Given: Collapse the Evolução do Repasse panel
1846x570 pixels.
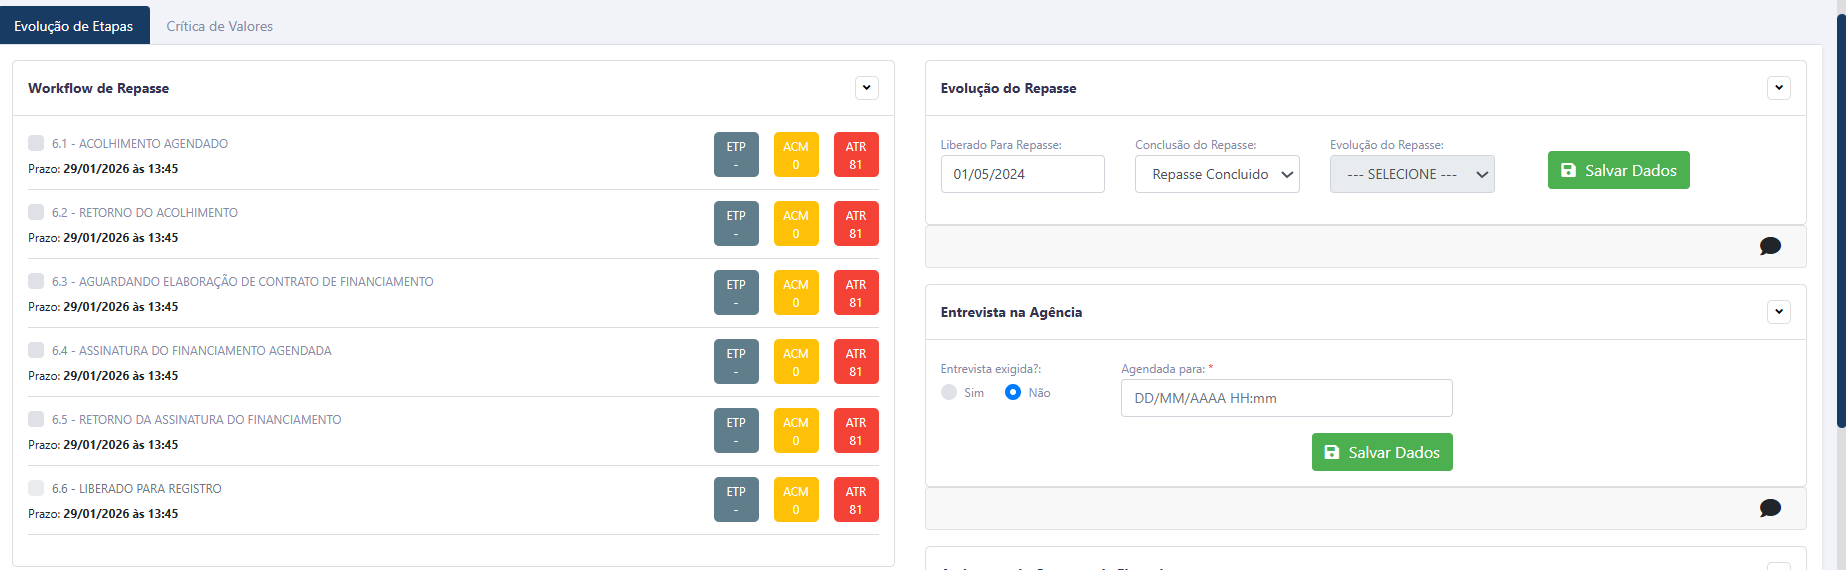Looking at the screenshot, I should click(1779, 88).
